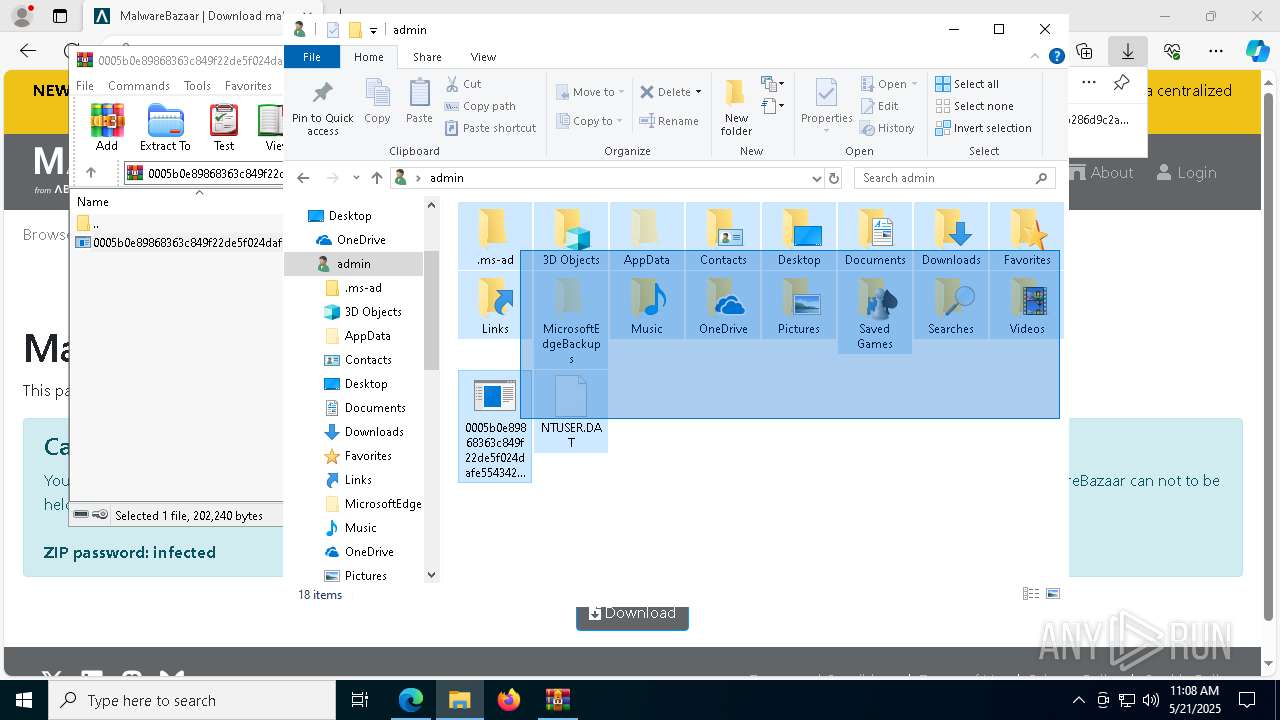This screenshot has height=720, width=1280.
Task: Select 3D Objects folder icon
Action: point(571,236)
